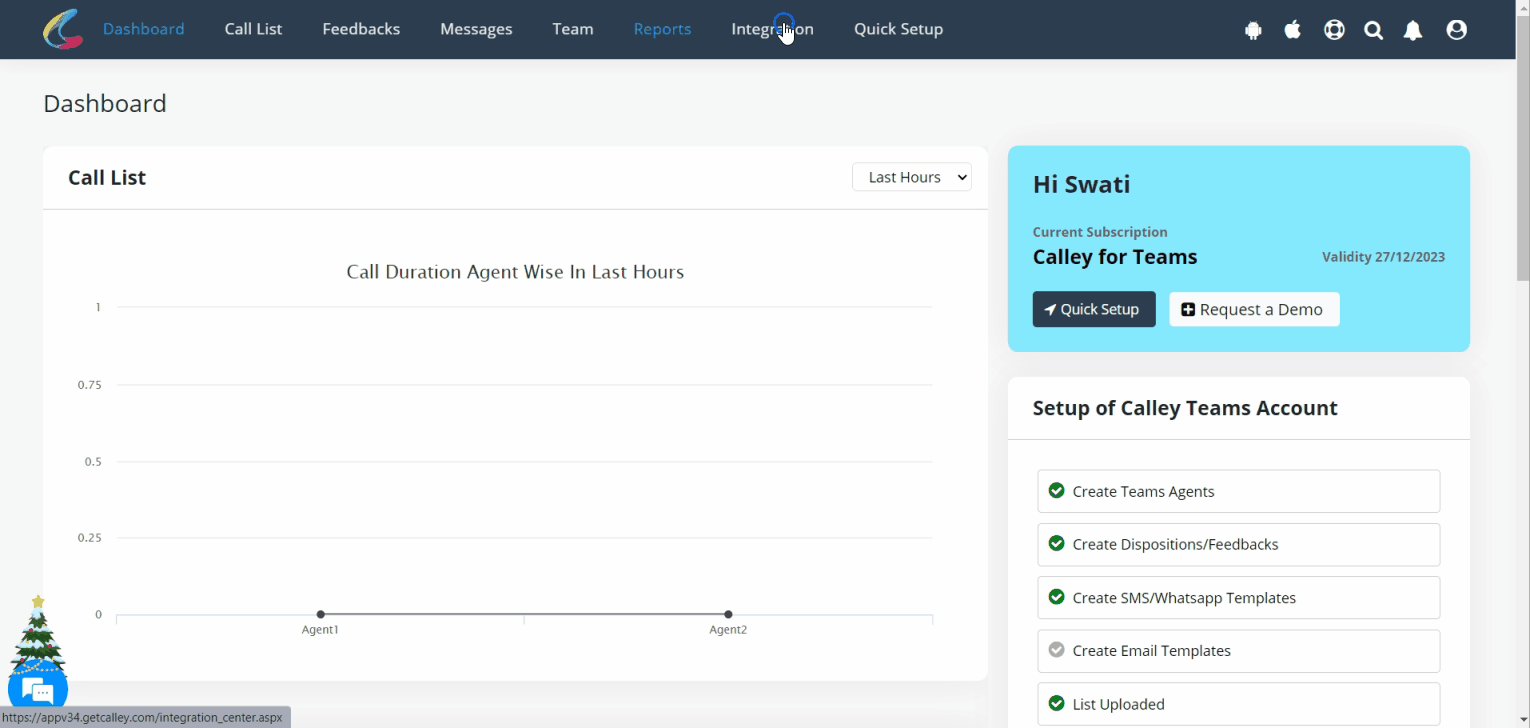Click the Agent1 data point on the chart

(x=321, y=614)
